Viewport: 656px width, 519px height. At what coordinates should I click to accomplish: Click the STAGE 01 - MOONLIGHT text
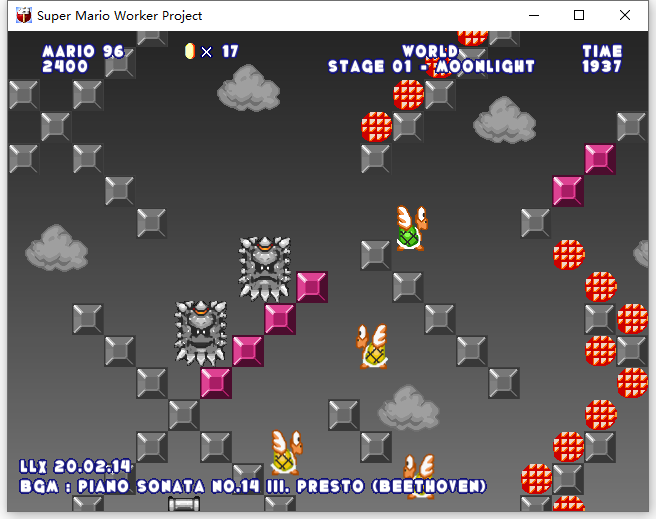point(431,66)
